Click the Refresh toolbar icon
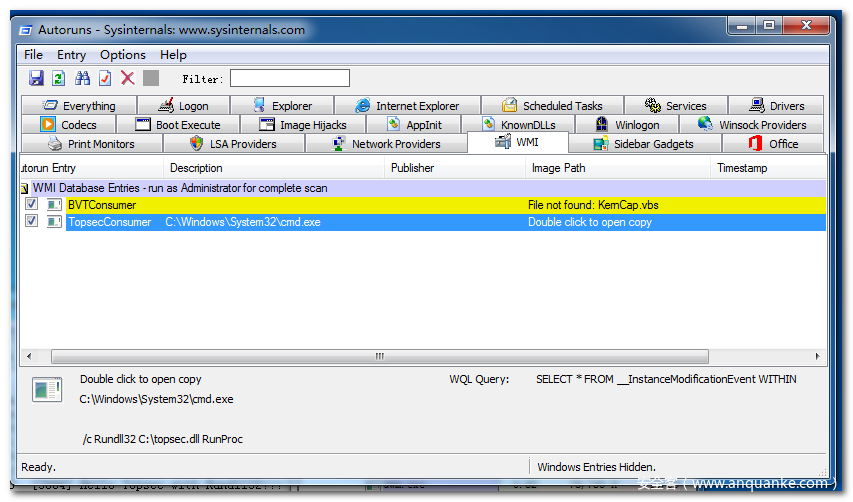 [59, 78]
